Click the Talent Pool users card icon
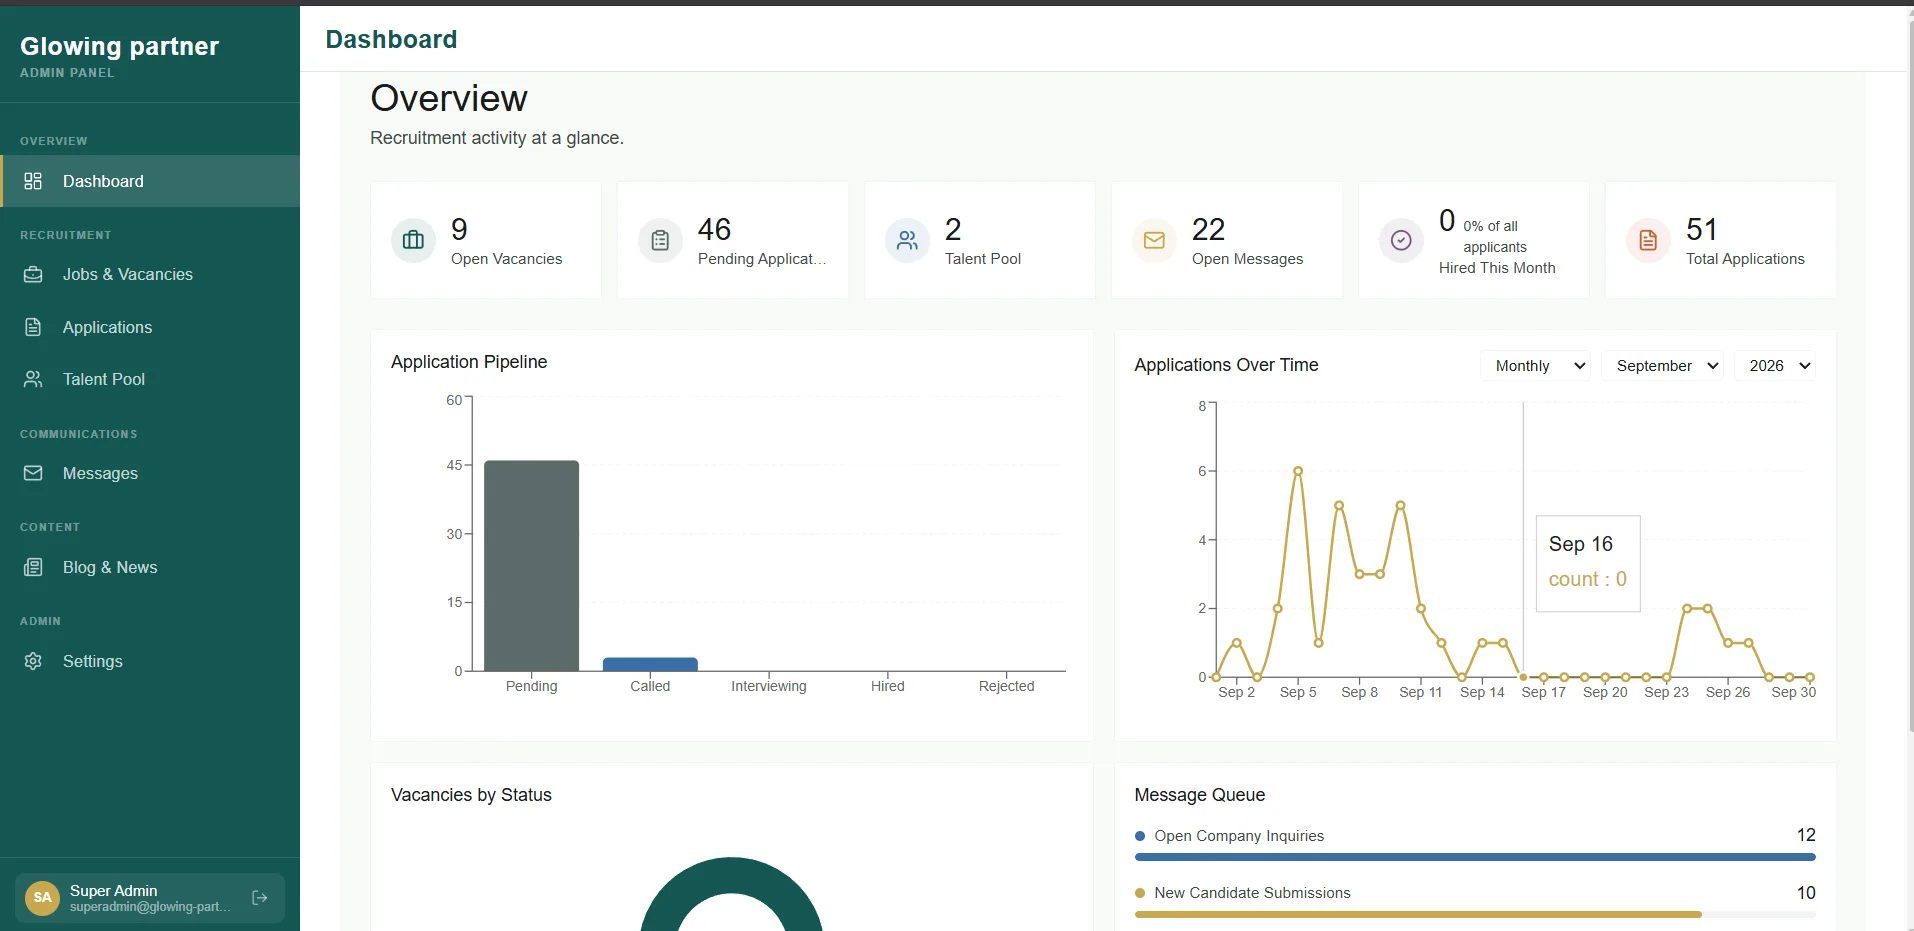This screenshot has width=1914, height=931. [907, 240]
